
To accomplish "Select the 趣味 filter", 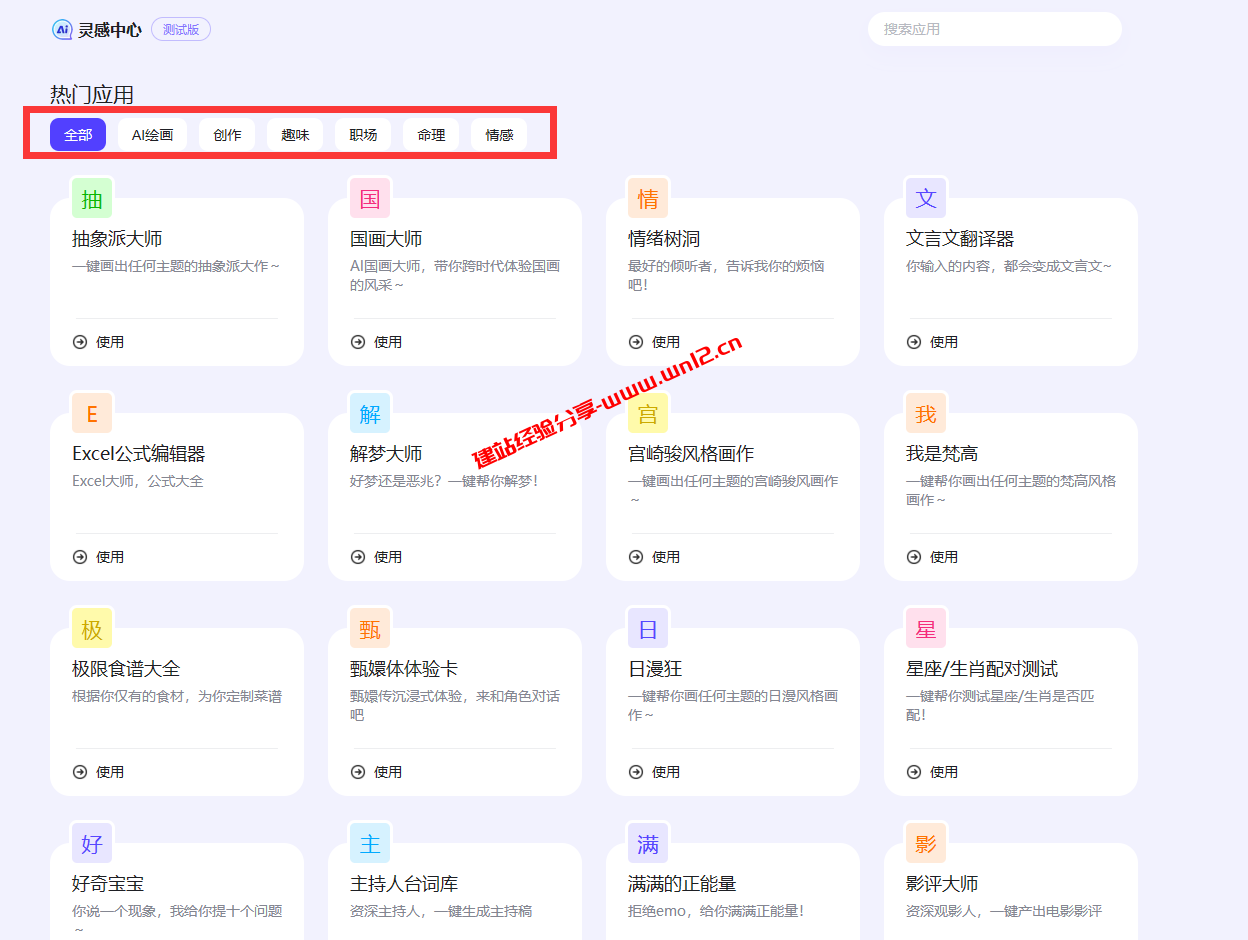I will [x=294, y=134].
